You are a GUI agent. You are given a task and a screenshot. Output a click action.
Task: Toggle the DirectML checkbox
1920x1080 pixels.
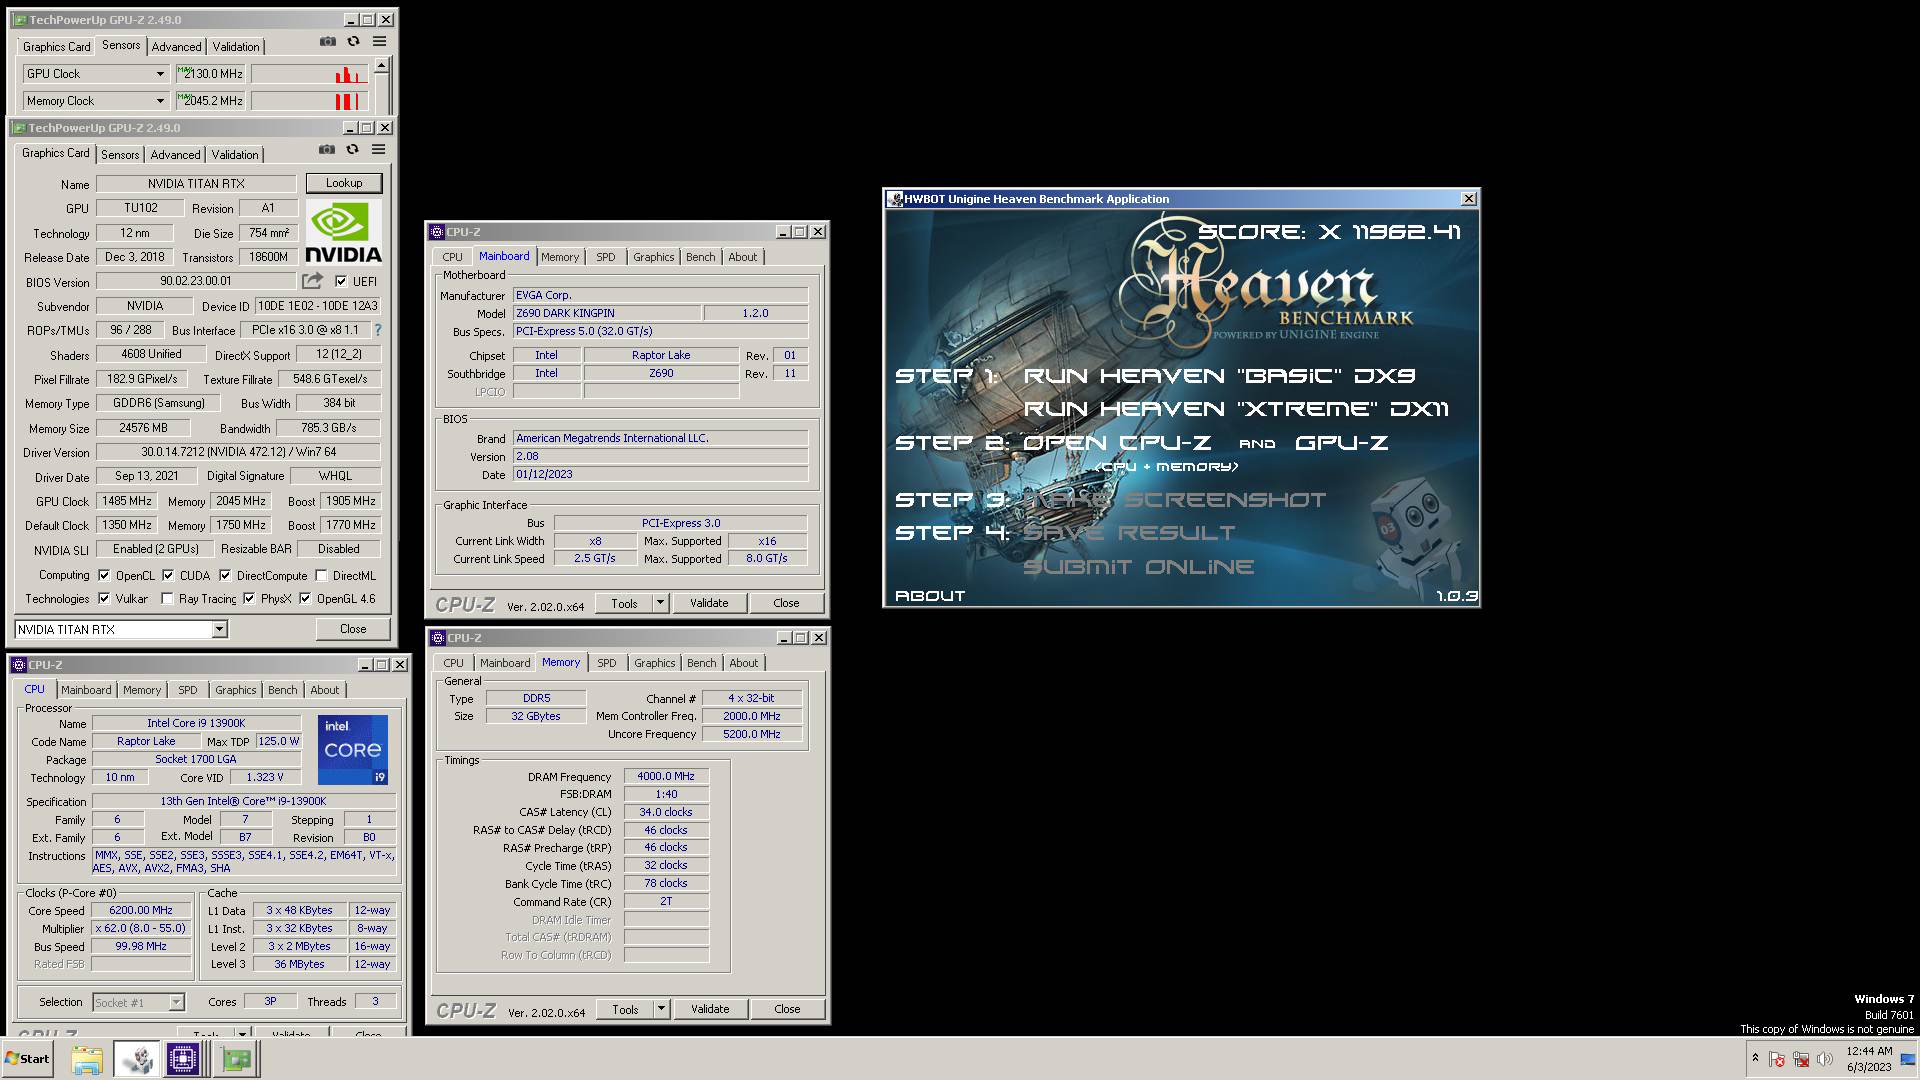click(x=321, y=575)
